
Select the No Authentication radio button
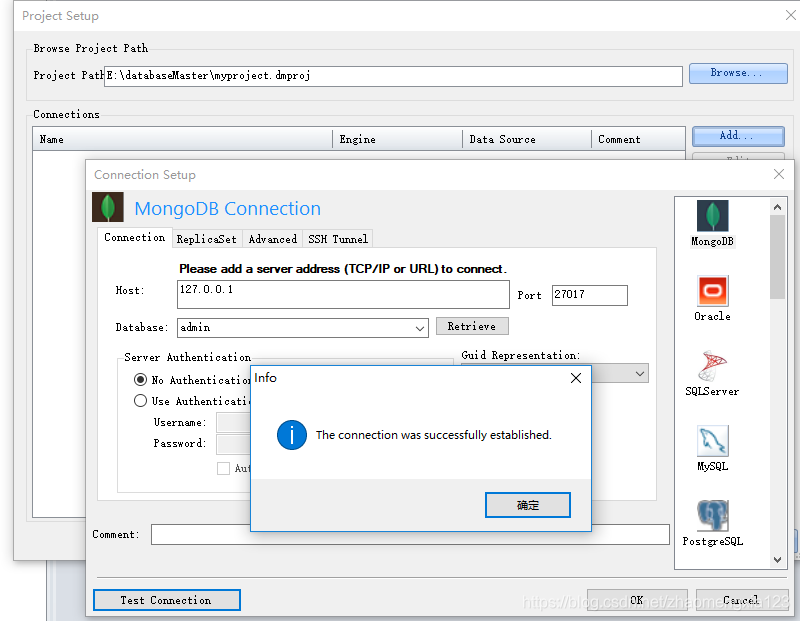point(140,380)
